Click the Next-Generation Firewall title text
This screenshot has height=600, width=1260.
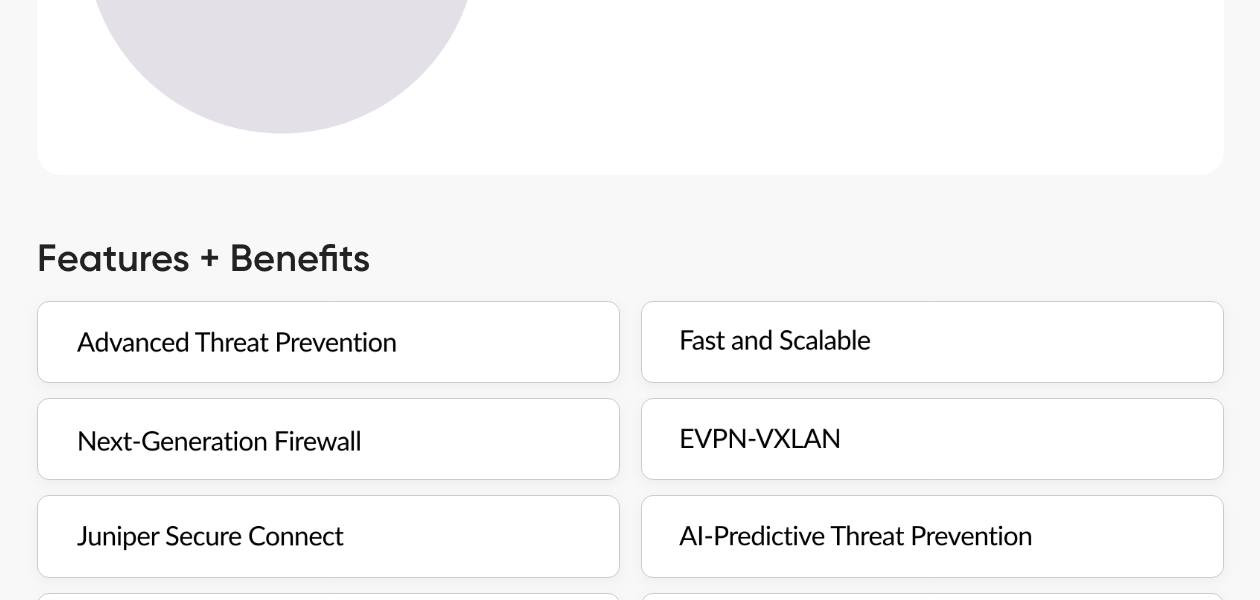219,441
